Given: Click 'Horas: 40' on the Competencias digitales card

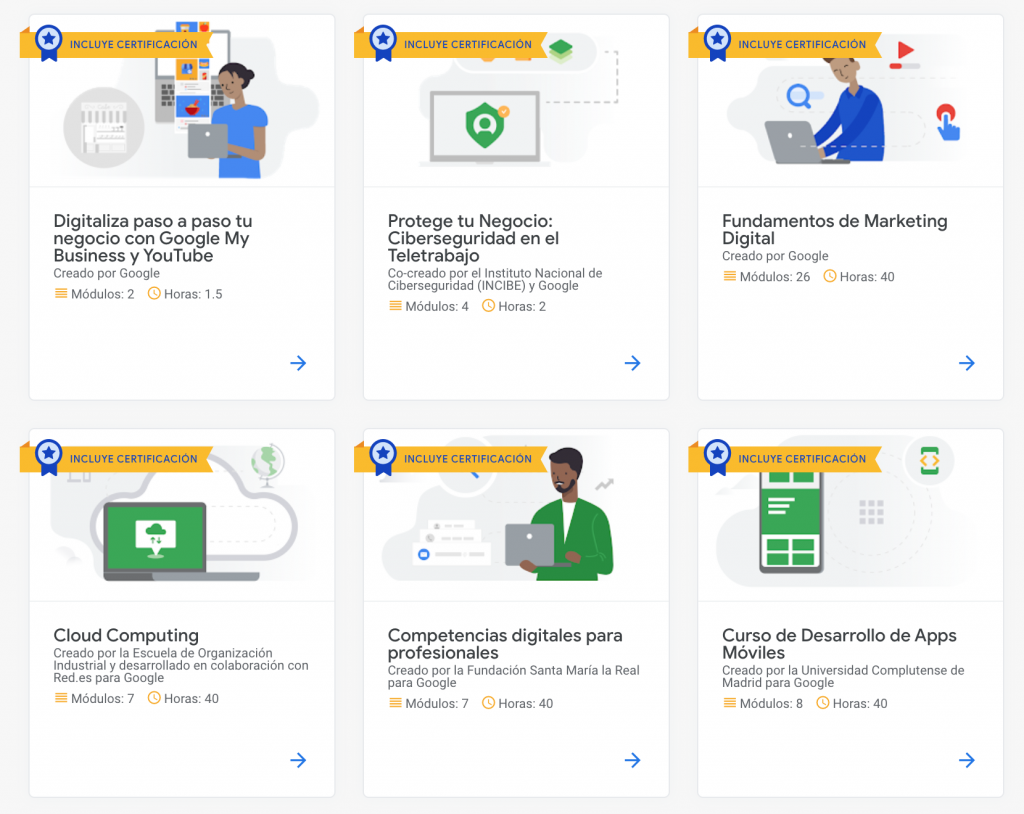Looking at the screenshot, I should click(x=526, y=704).
